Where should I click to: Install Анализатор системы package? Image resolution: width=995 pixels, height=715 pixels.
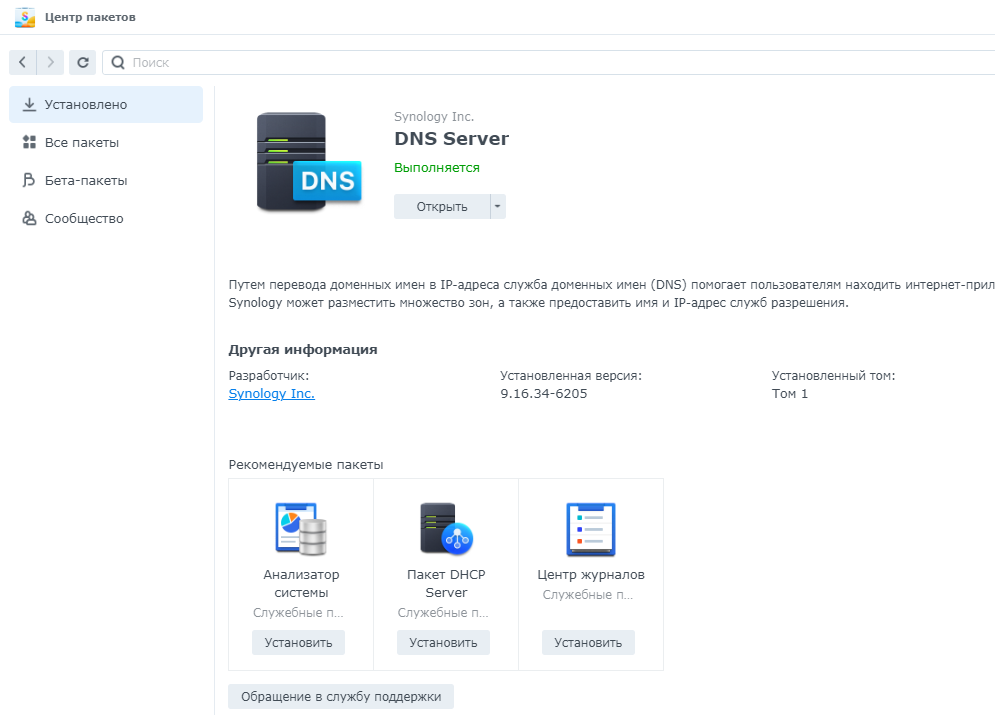(x=298, y=643)
